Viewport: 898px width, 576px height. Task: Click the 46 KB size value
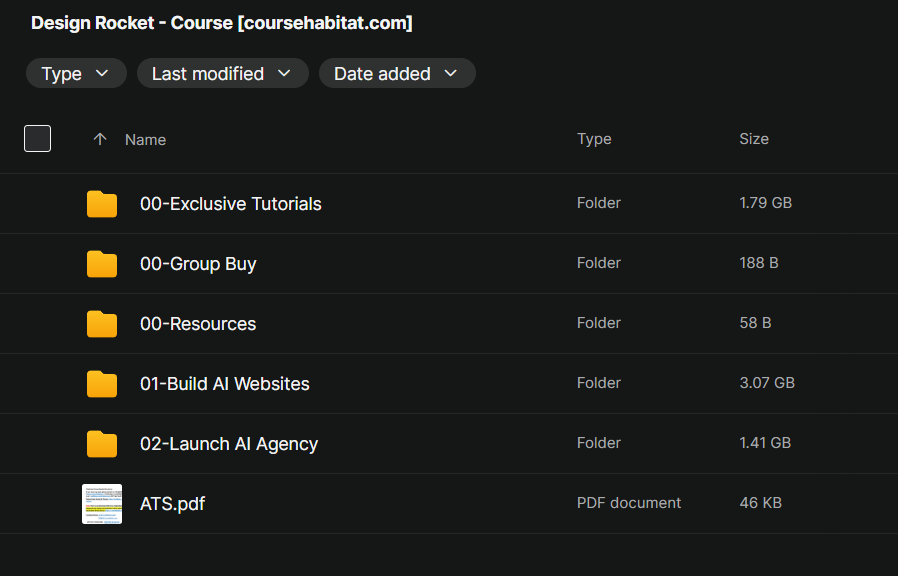point(761,503)
